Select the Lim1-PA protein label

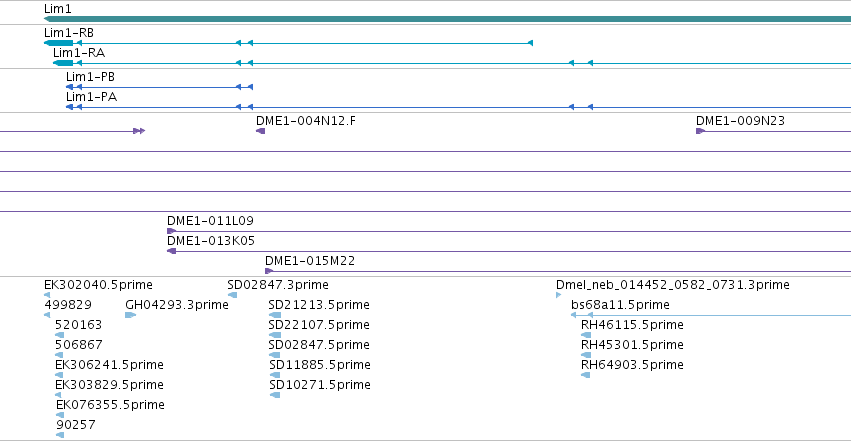pos(91,97)
